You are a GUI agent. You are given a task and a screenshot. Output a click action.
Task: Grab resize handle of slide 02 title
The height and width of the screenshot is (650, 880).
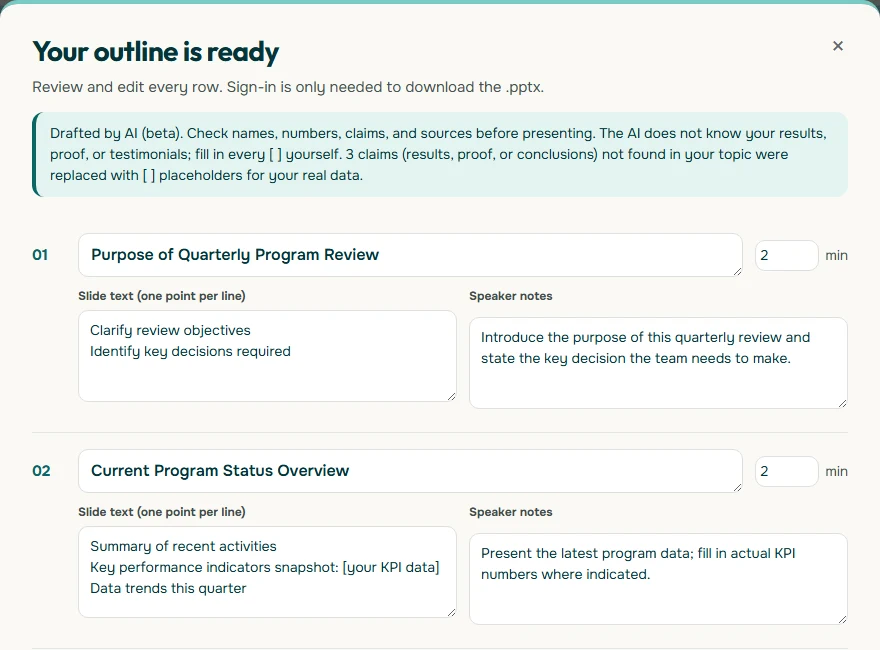point(737,488)
